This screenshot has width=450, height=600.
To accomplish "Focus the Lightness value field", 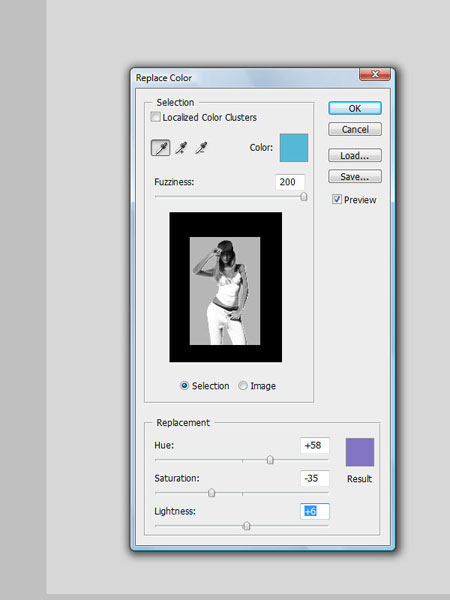I will coord(315,511).
